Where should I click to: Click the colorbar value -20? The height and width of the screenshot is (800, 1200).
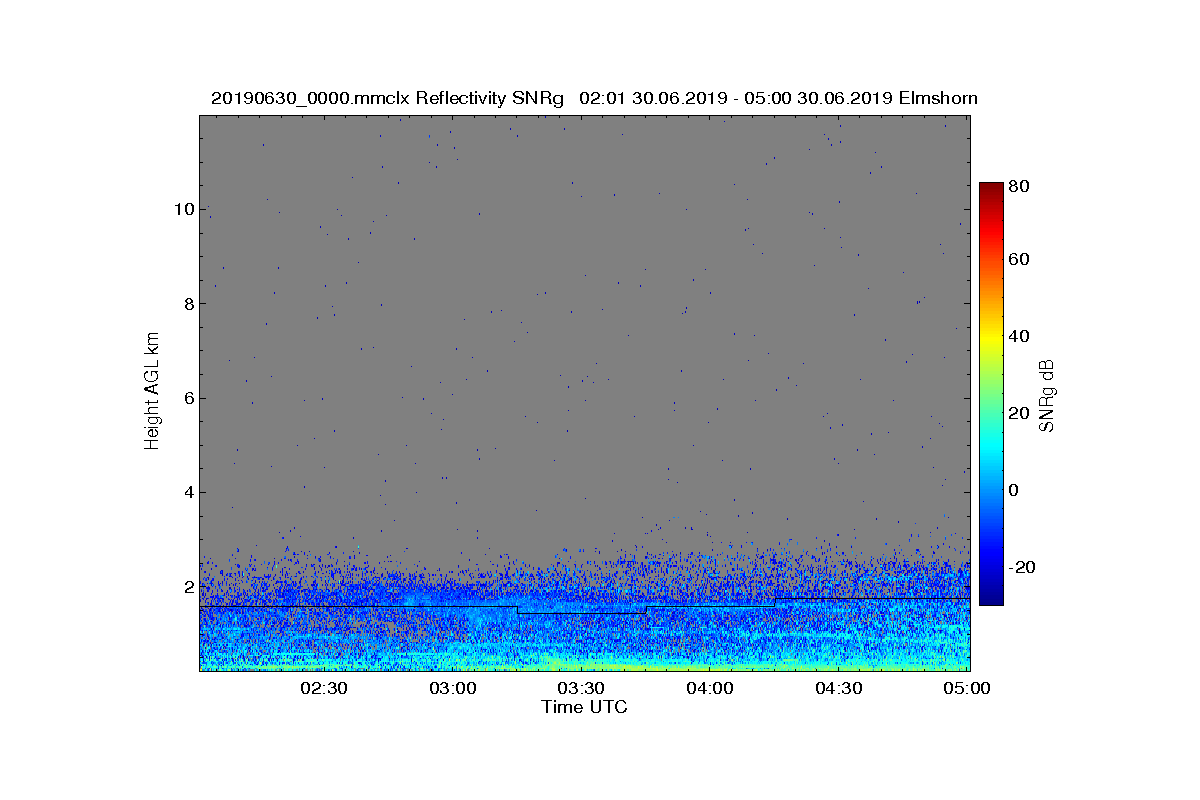(x=1022, y=567)
